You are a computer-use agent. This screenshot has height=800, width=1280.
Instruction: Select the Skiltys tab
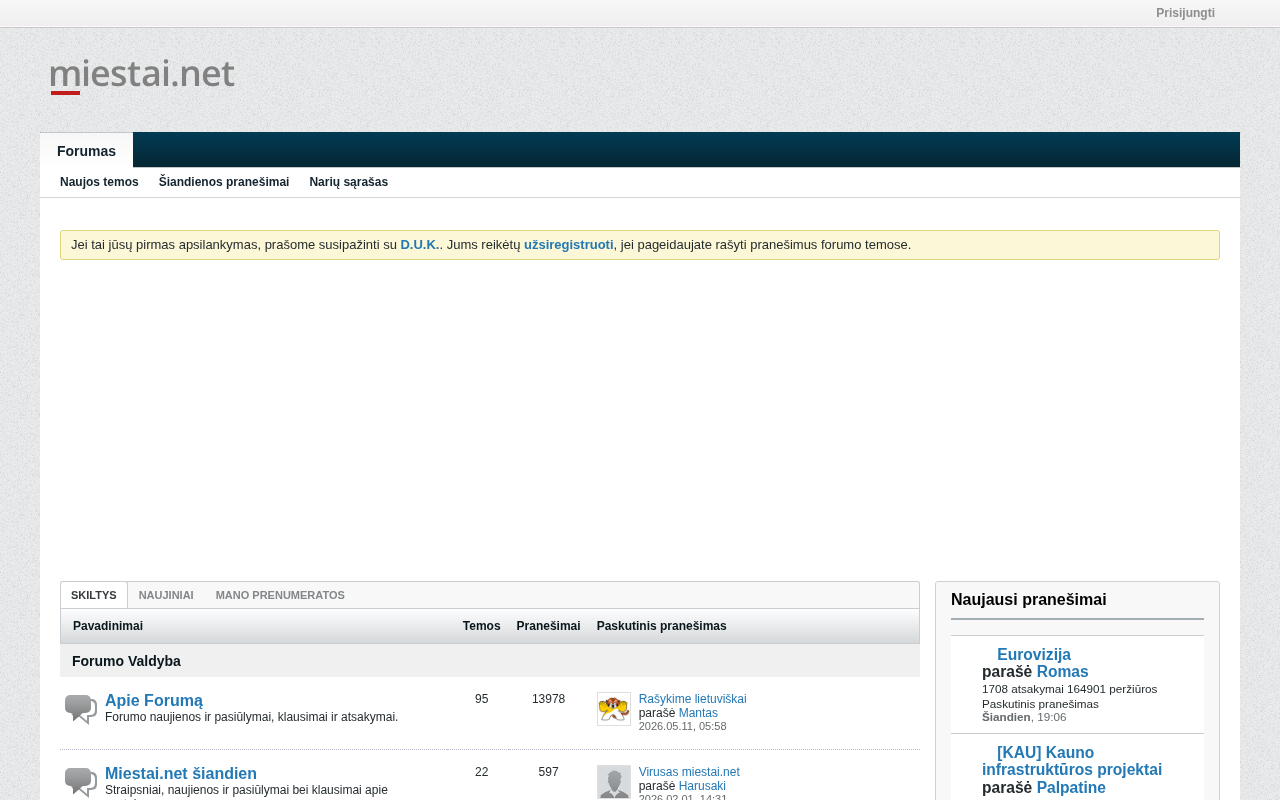94,595
